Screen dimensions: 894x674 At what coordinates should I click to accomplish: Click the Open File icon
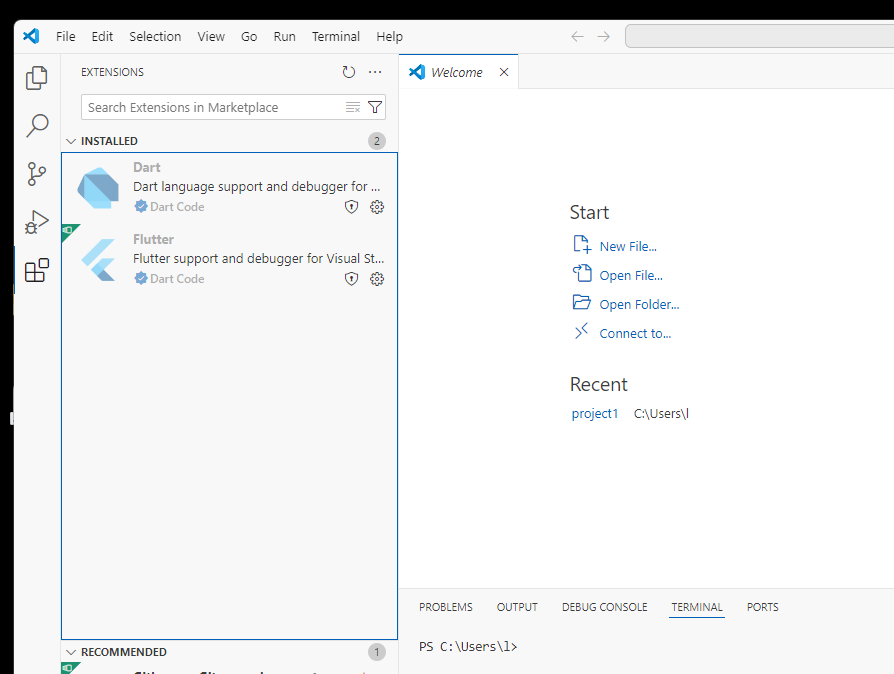tap(582, 273)
